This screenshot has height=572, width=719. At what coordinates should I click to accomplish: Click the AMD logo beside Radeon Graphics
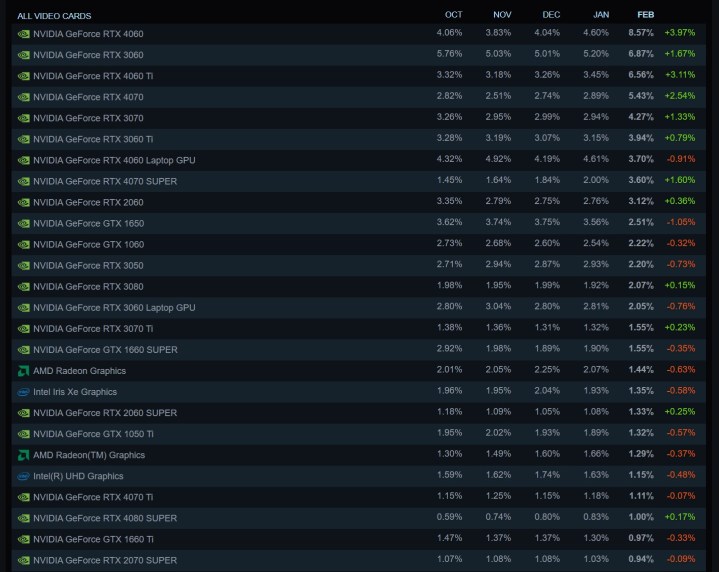(x=23, y=370)
